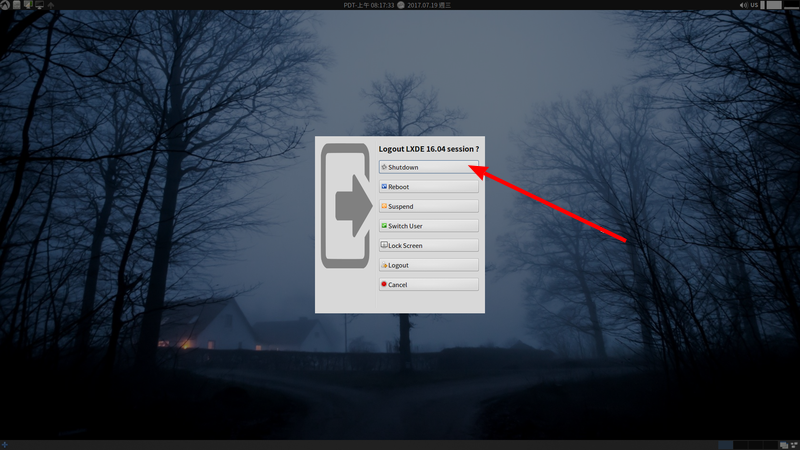The image size is (800, 450).
Task: Click the fifth launcher icon in top panel
Action: click(51, 5)
